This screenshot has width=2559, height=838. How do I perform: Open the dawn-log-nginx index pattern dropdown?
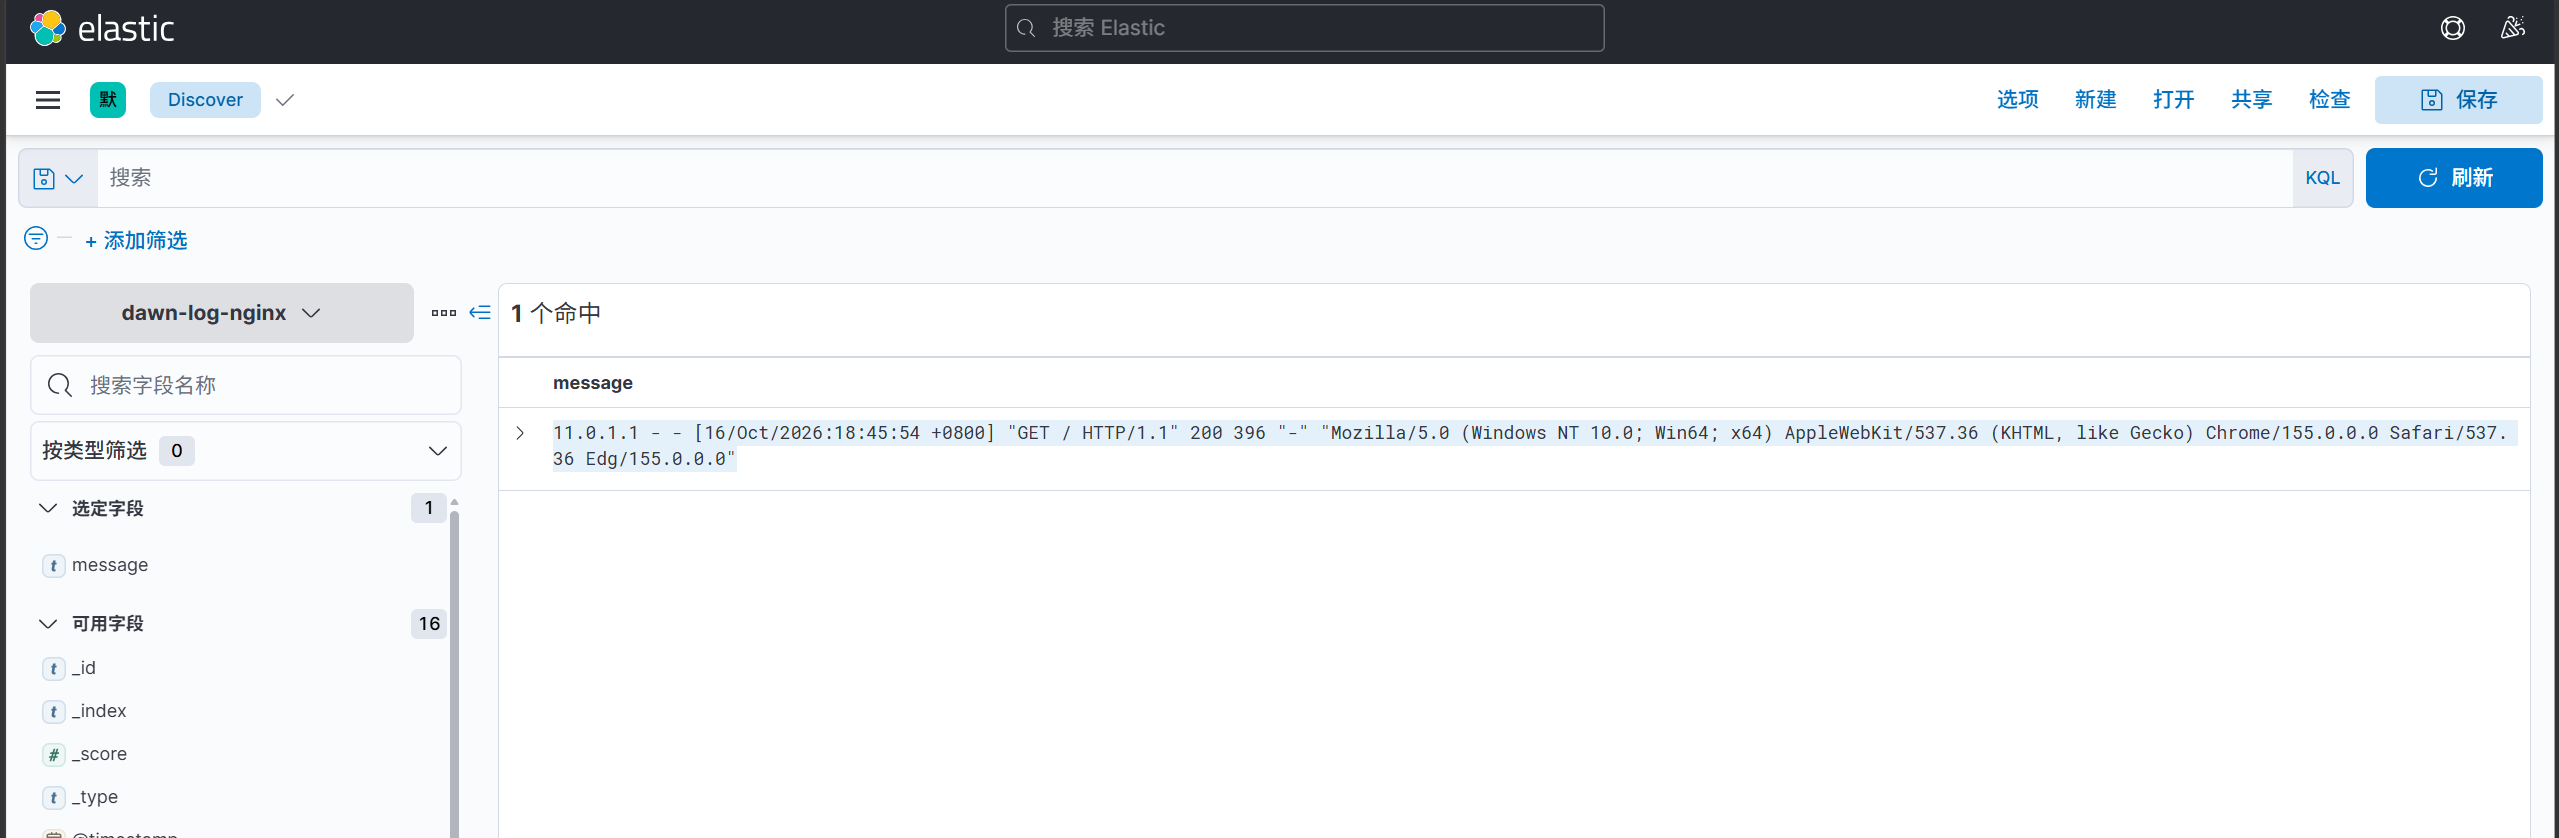coord(221,313)
